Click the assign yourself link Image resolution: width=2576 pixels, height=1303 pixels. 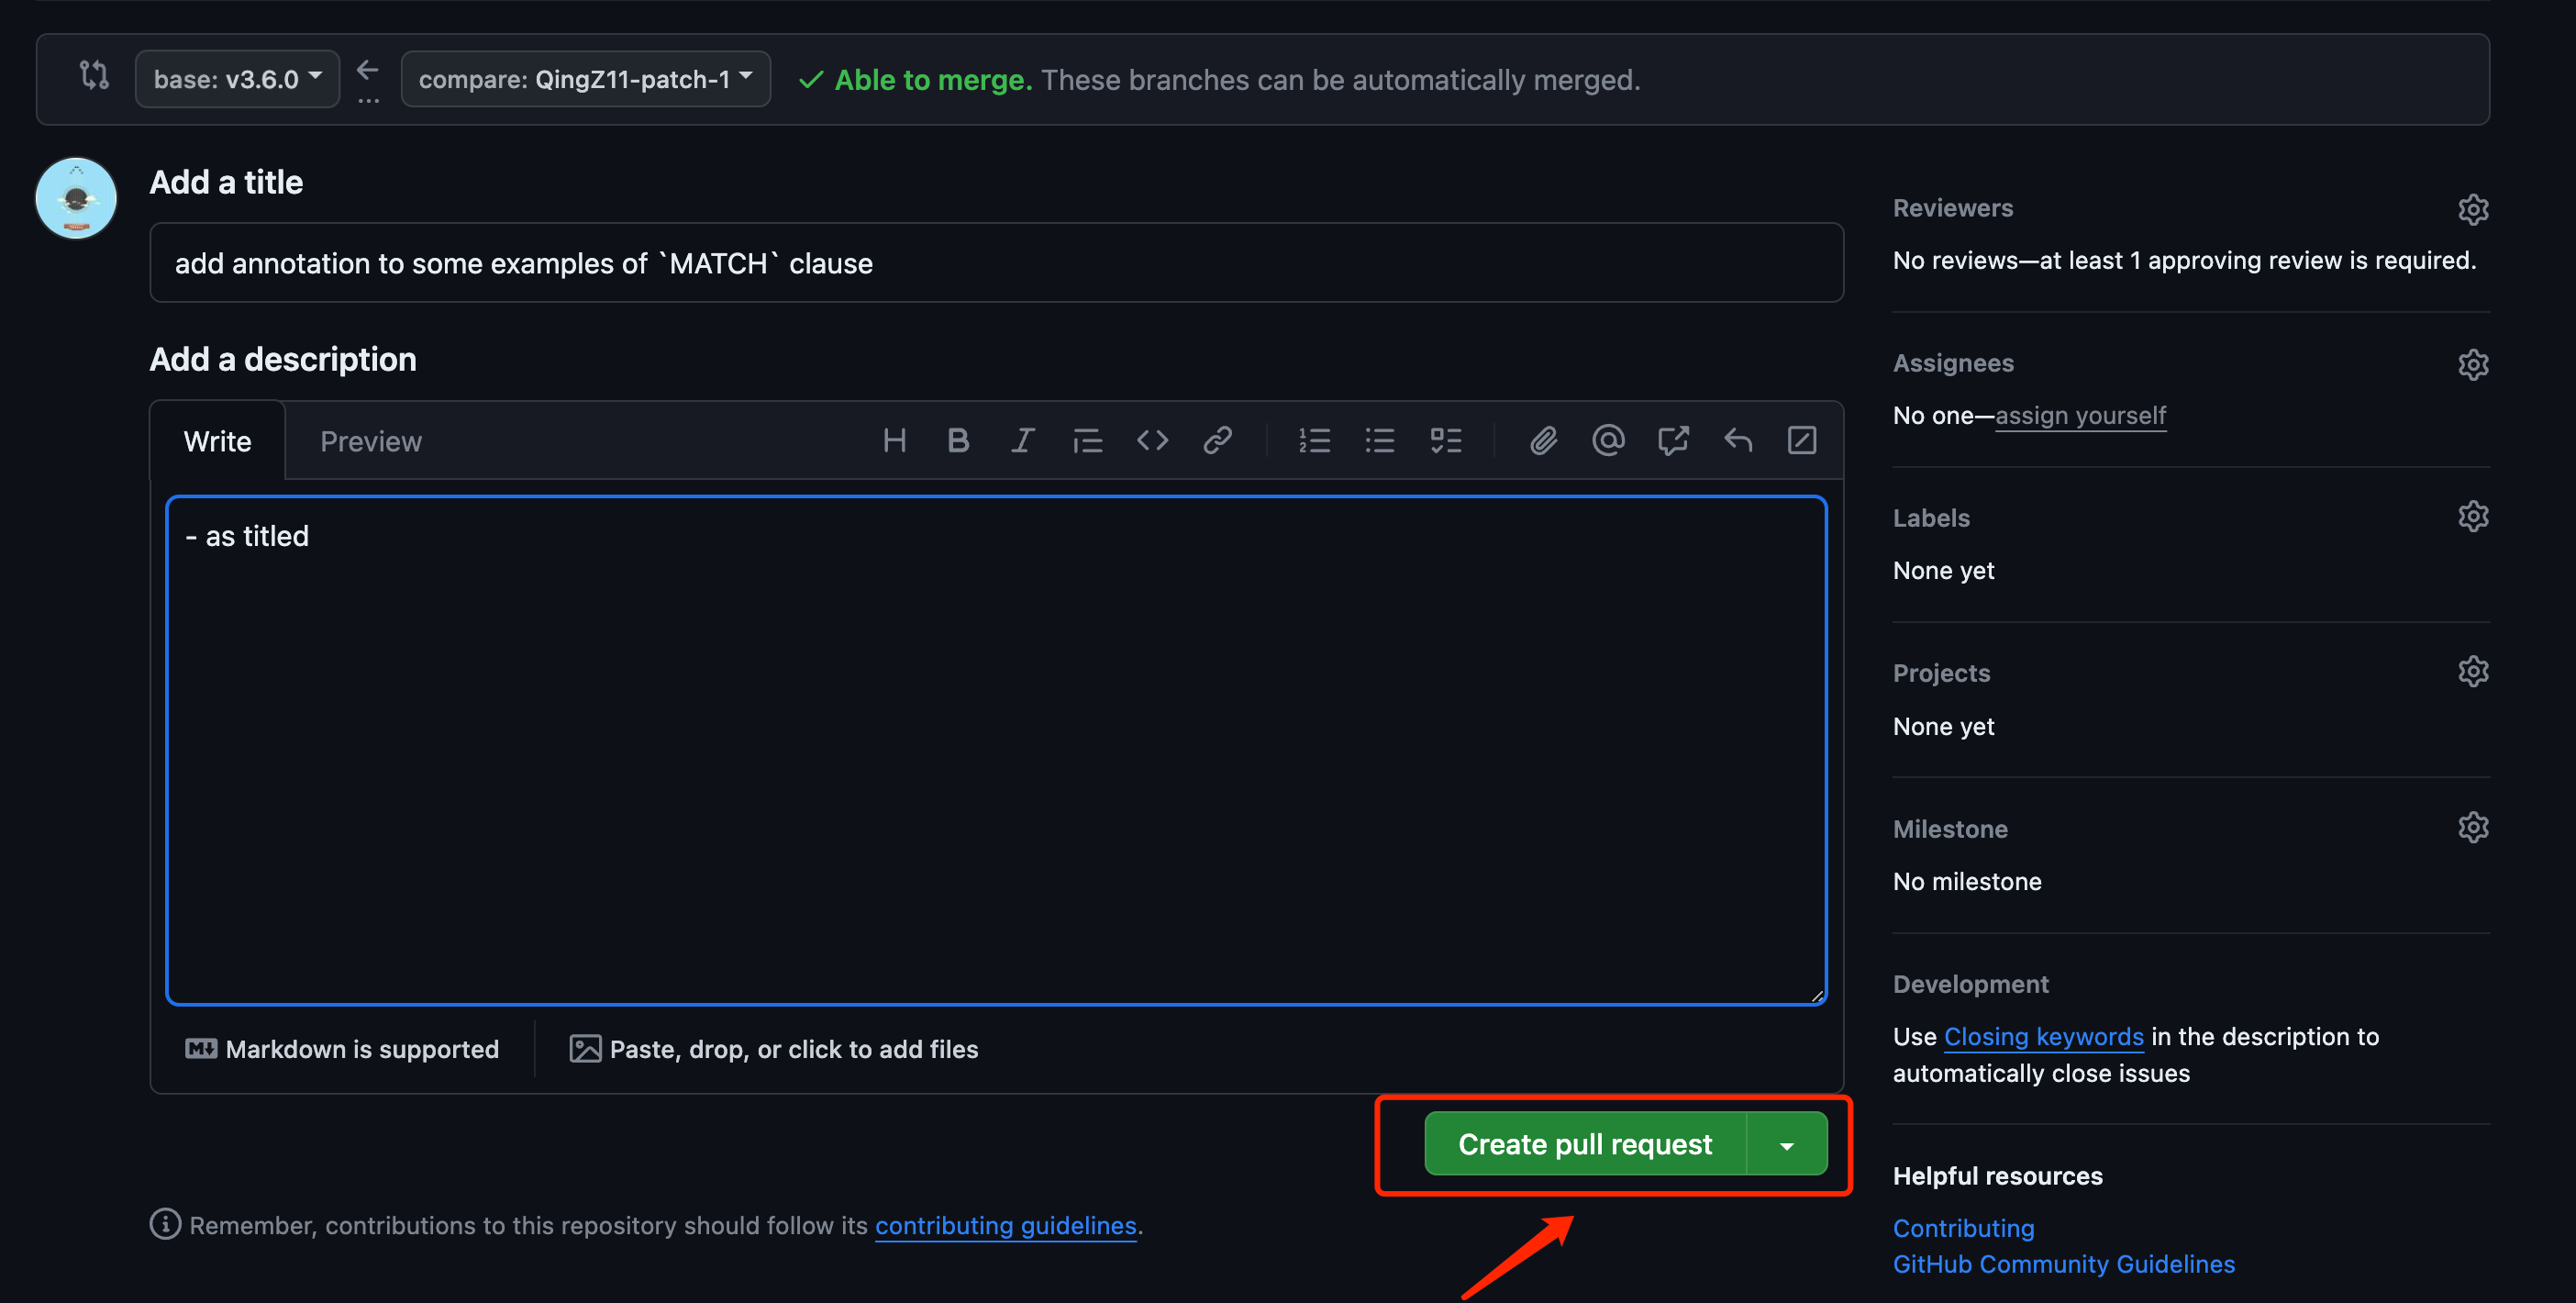pos(2080,415)
